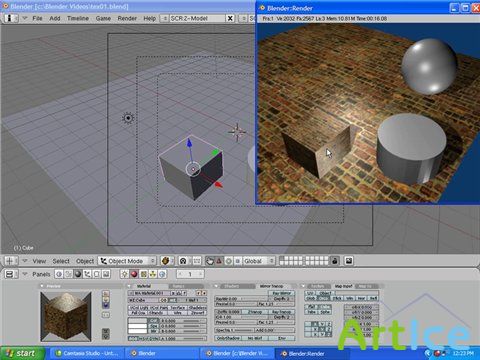Screen dimensions: 480x360
Task: Toggle Ray Transp button
Action: pyautogui.click(x=282, y=312)
